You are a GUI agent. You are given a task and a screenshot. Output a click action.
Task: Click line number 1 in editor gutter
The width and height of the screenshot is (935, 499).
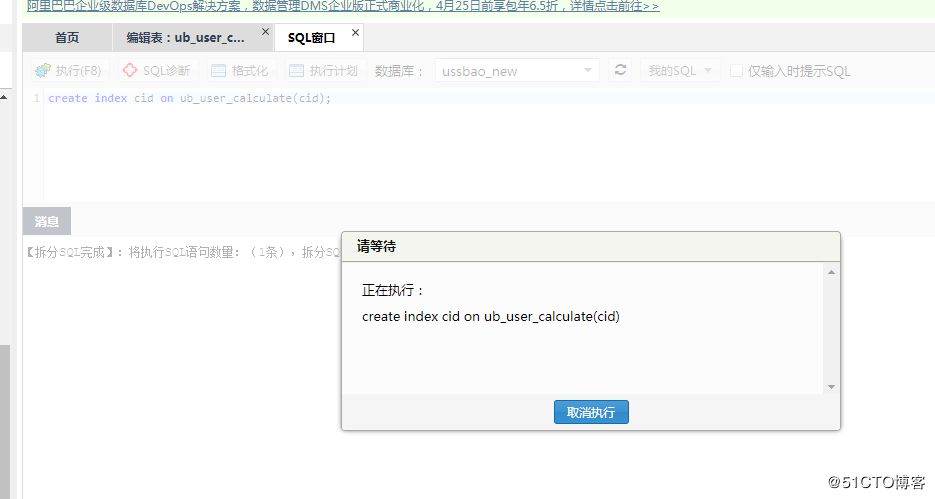tap(36, 98)
